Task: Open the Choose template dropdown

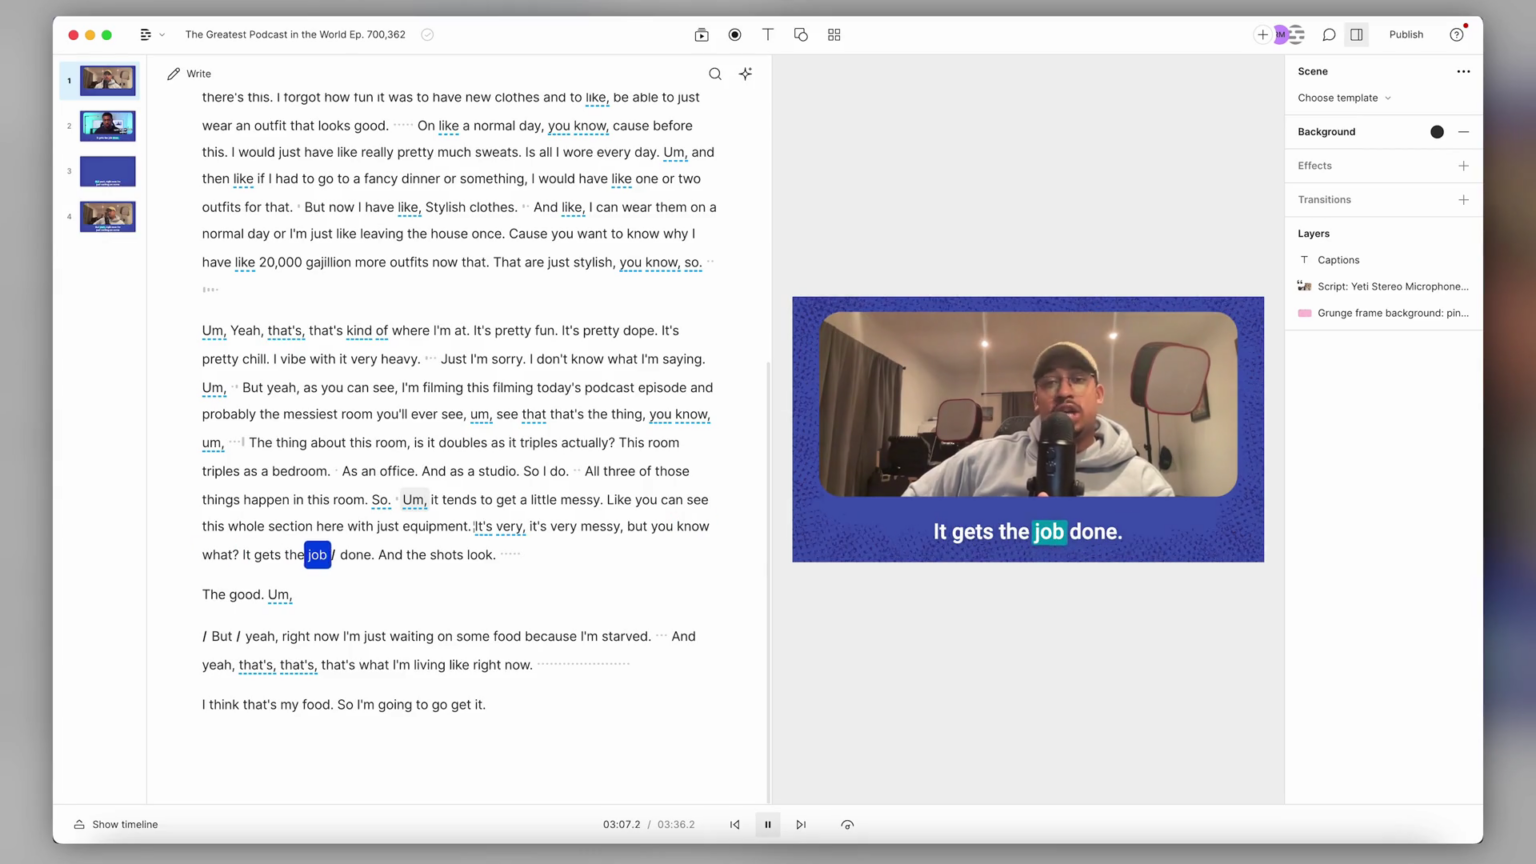Action: (x=1343, y=97)
